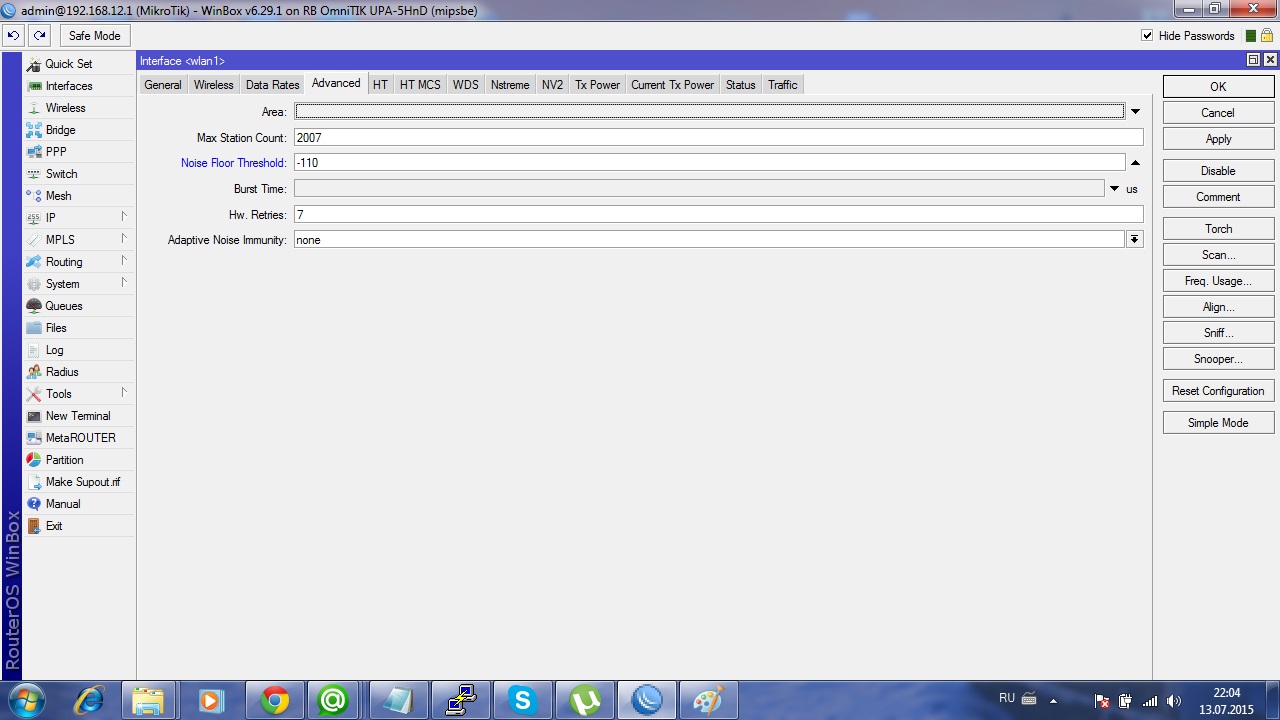Click the Snooper... button

click(1218, 359)
